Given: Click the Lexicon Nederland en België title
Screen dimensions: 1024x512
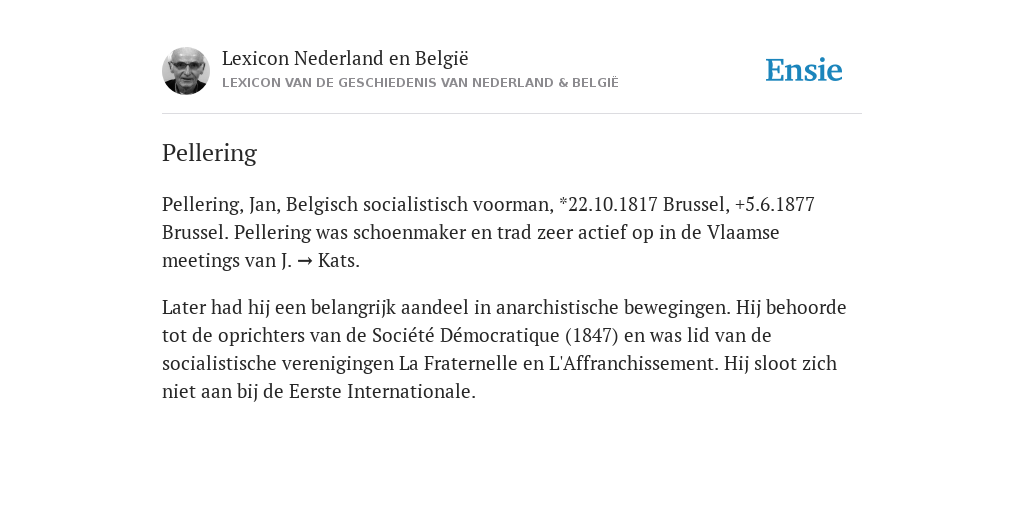Looking at the screenshot, I should pyautogui.click(x=345, y=58).
